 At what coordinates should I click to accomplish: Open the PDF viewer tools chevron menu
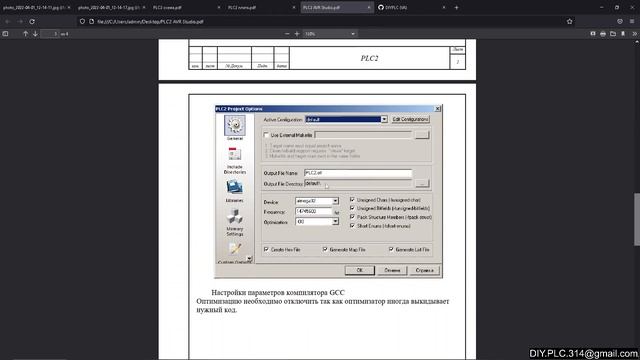(634, 34)
